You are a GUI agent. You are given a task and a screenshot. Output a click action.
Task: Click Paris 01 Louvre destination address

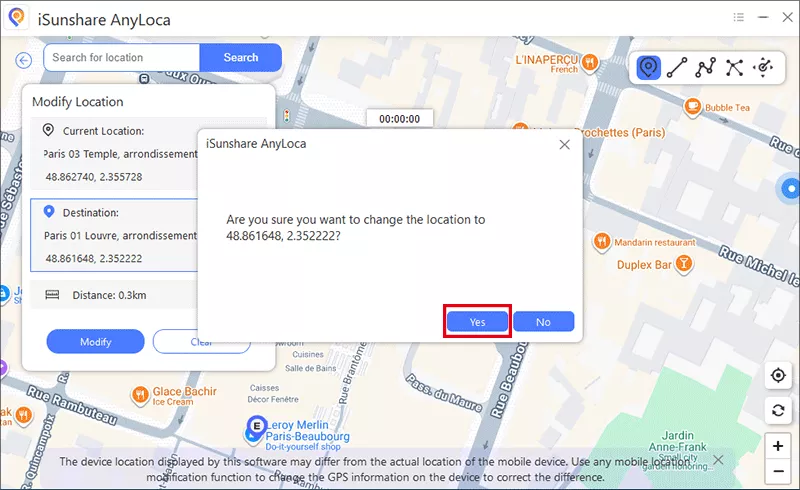click(x=120, y=235)
